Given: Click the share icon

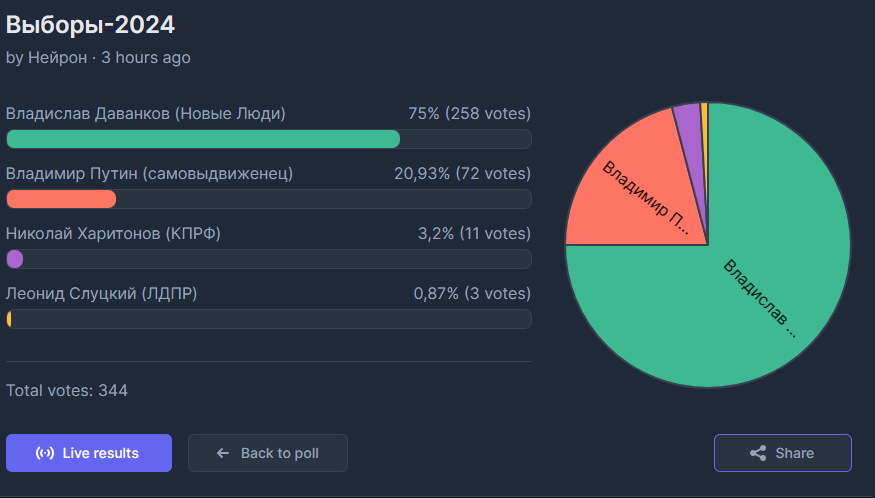Looking at the screenshot, I should 758,453.
